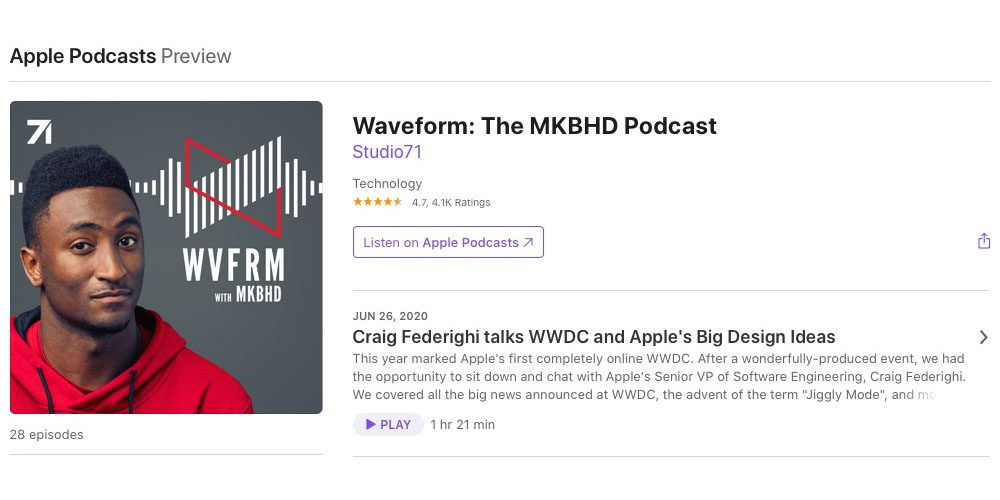Open the Craig Federighi episode chevron
The image size is (1000, 500).
tap(983, 337)
